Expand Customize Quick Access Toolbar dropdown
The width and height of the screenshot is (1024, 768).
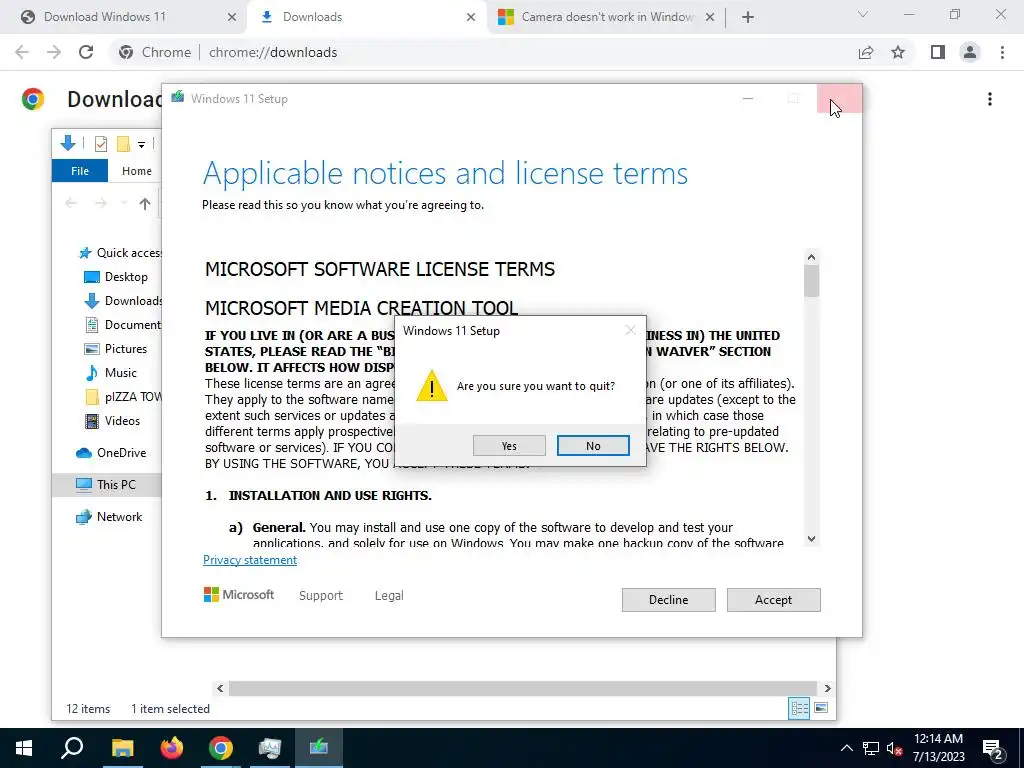tap(141, 144)
